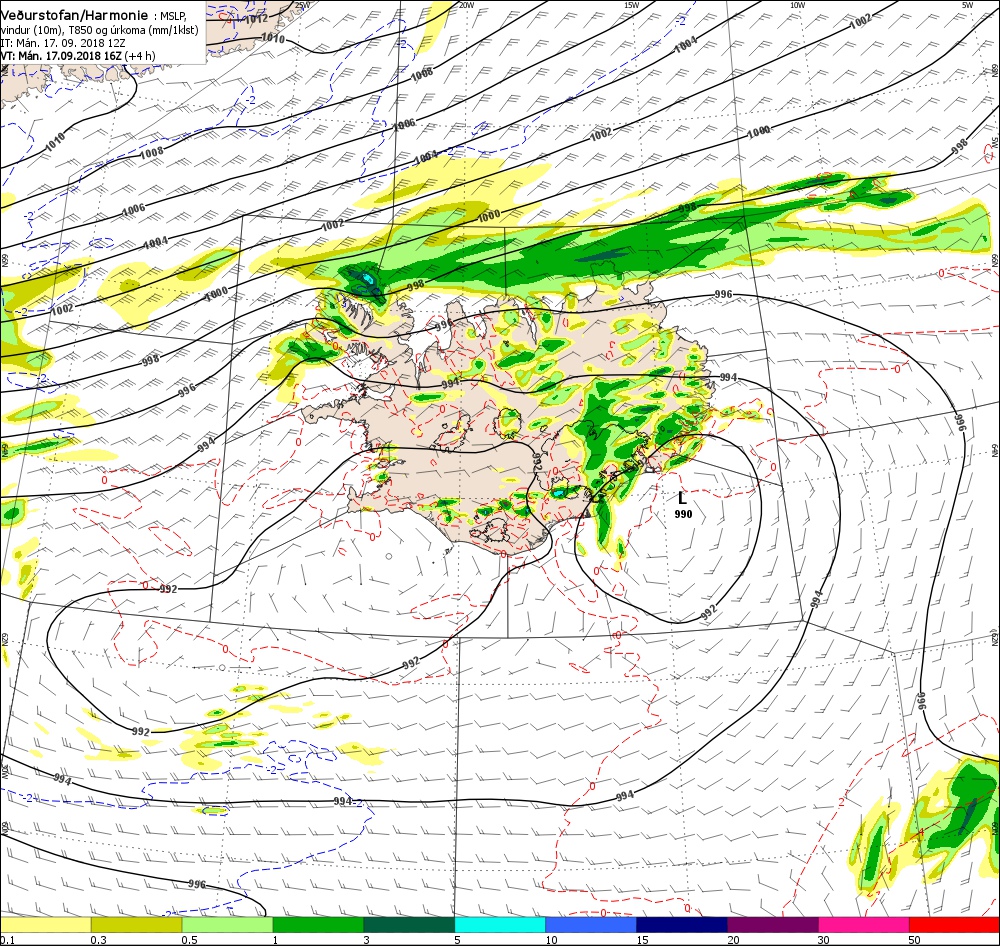The image size is (1000, 946).
Task: Select the dark green 3 mm legend swatch
Action: pyautogui.click(x=409, y=925)
